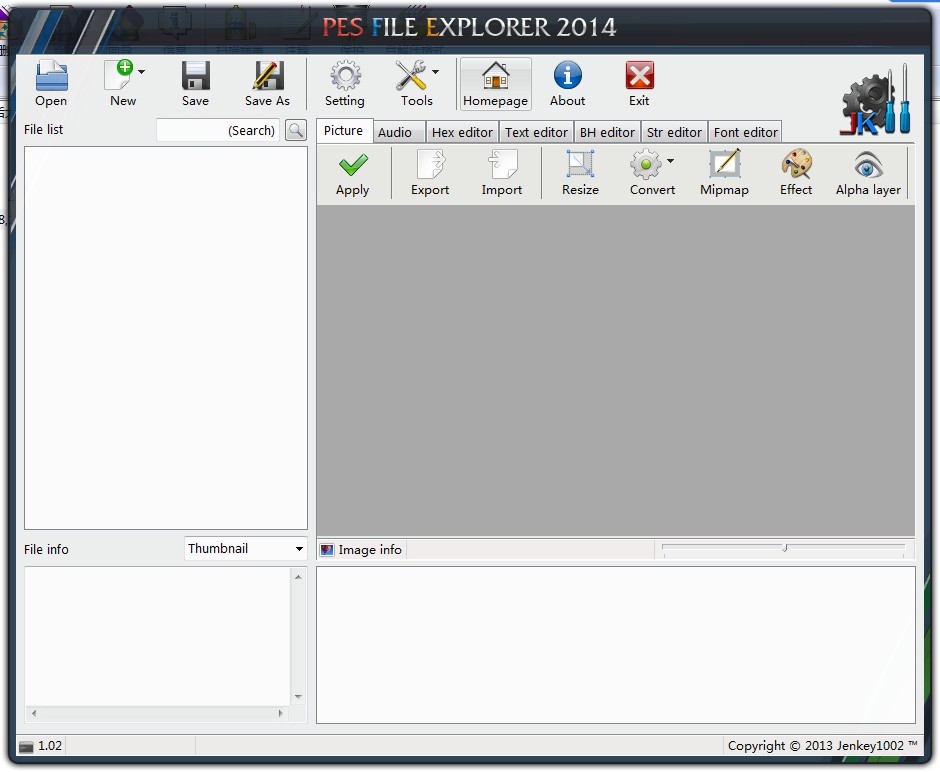The width and height of the screenshot is (940, 772).
Task: Expand the Convert dropdown arrow
Action: (670, 161)
